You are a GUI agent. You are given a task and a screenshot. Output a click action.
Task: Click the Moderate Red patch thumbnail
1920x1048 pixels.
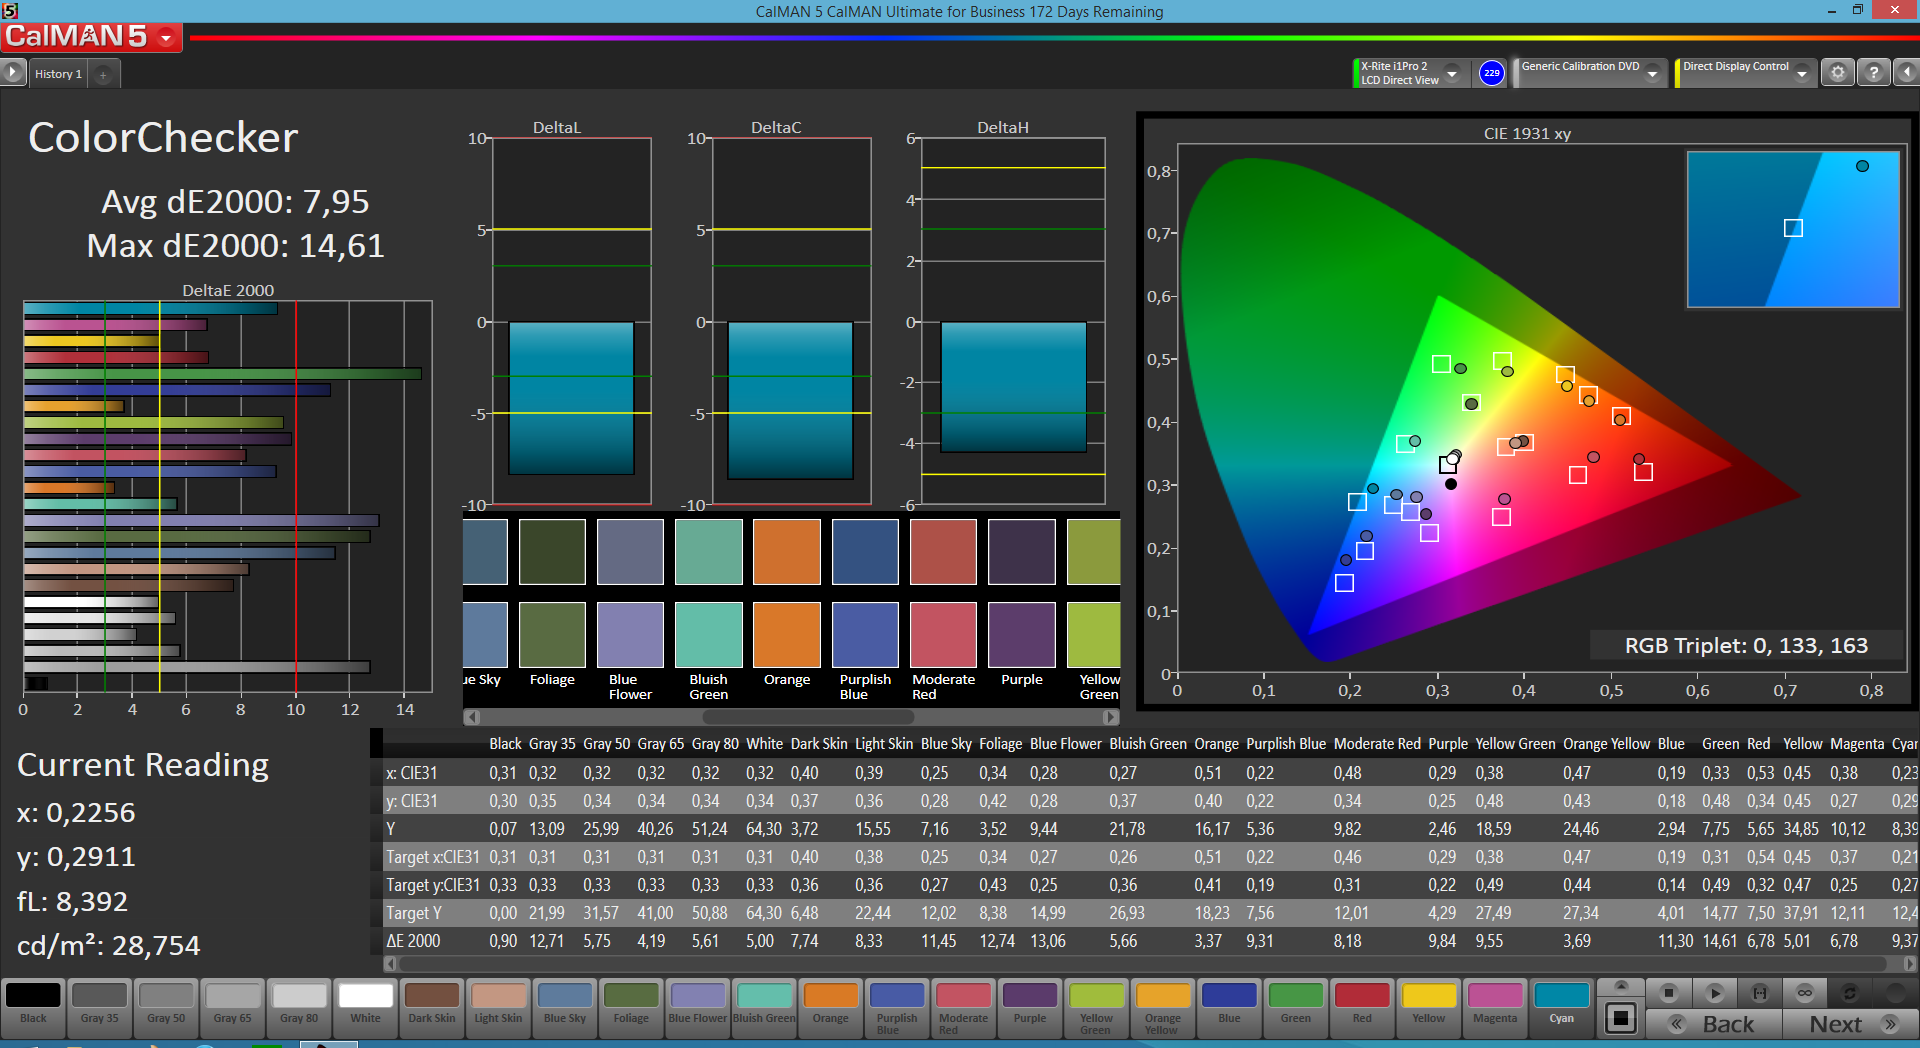point(943,635)
